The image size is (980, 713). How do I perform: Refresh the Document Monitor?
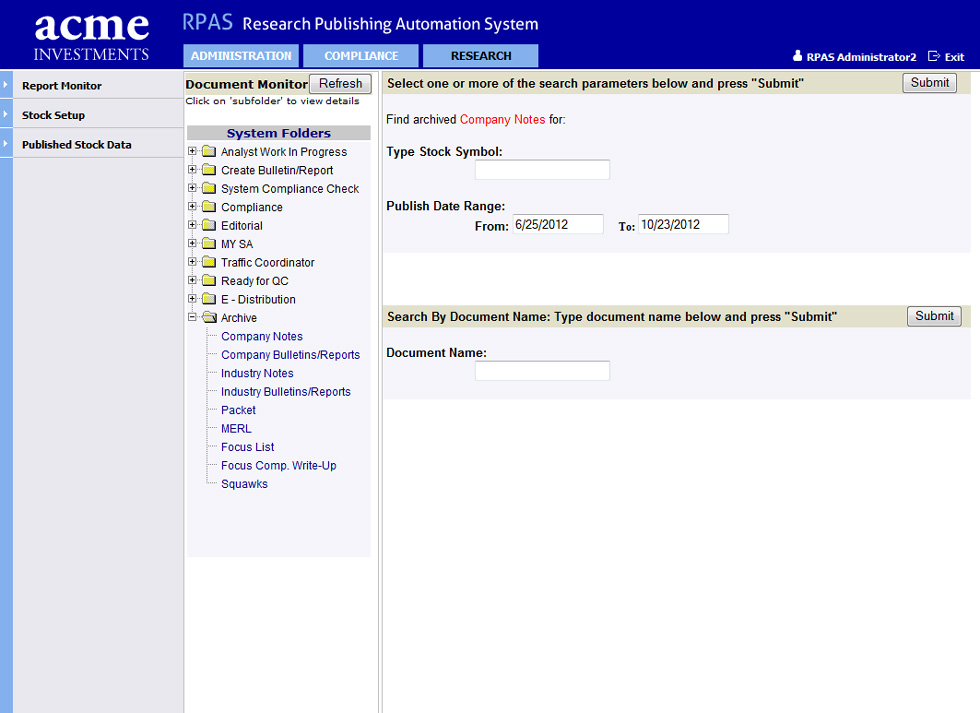[341, 83]
